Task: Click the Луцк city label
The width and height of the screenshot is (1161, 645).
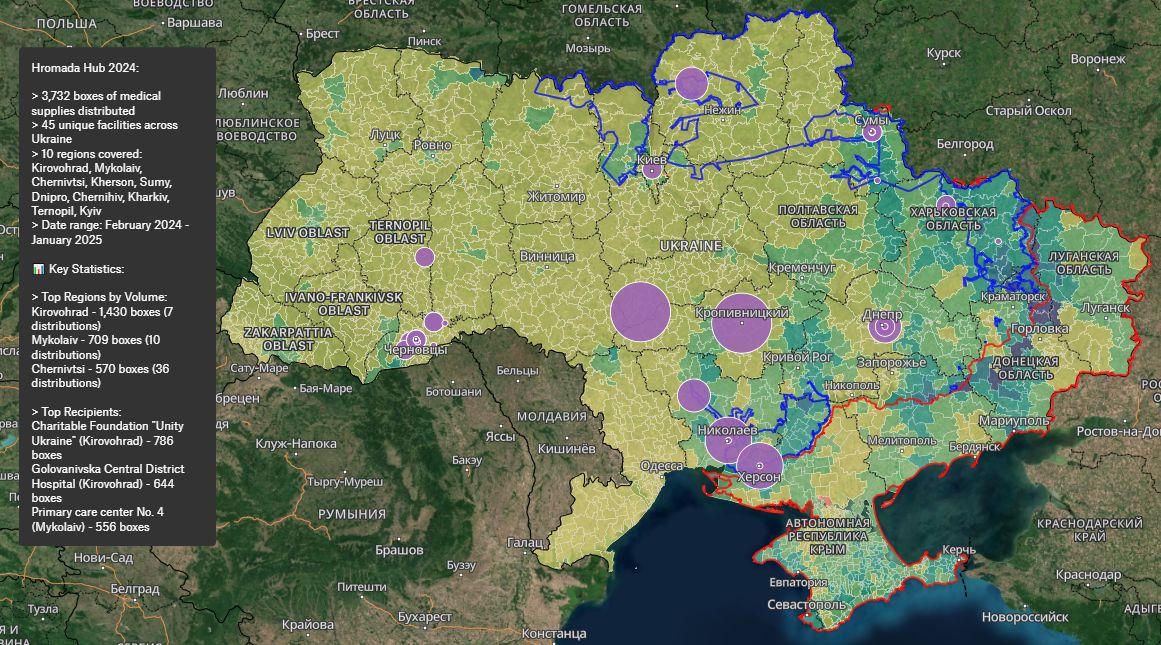Action: pyautogui.click(x=385, y=135)
